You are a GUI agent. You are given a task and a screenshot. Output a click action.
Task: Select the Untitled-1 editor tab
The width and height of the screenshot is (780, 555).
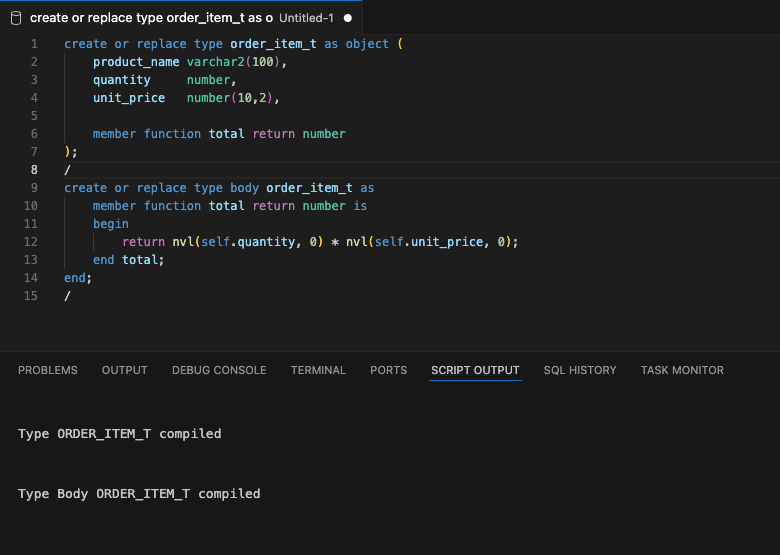coord(181,18)
